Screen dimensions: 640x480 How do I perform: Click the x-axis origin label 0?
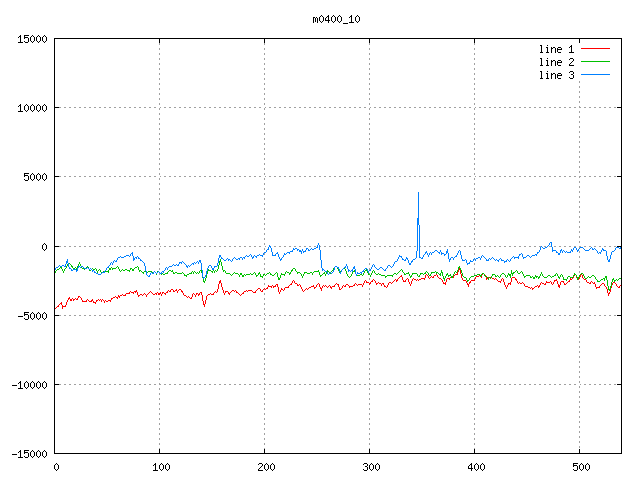(56, 467)
